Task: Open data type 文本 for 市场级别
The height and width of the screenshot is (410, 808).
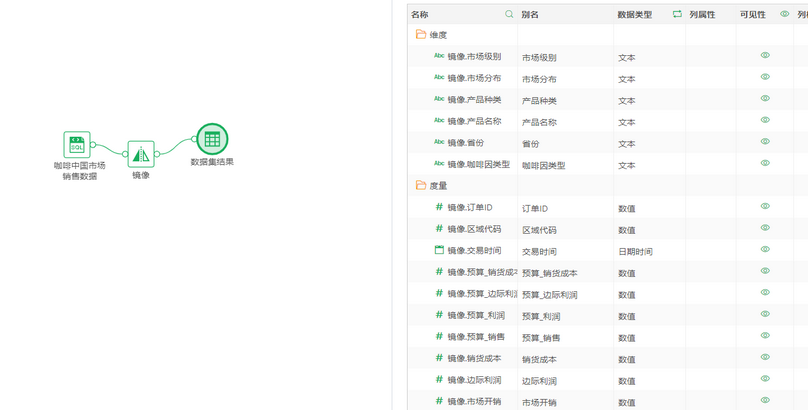Action: tap(627, 58)
